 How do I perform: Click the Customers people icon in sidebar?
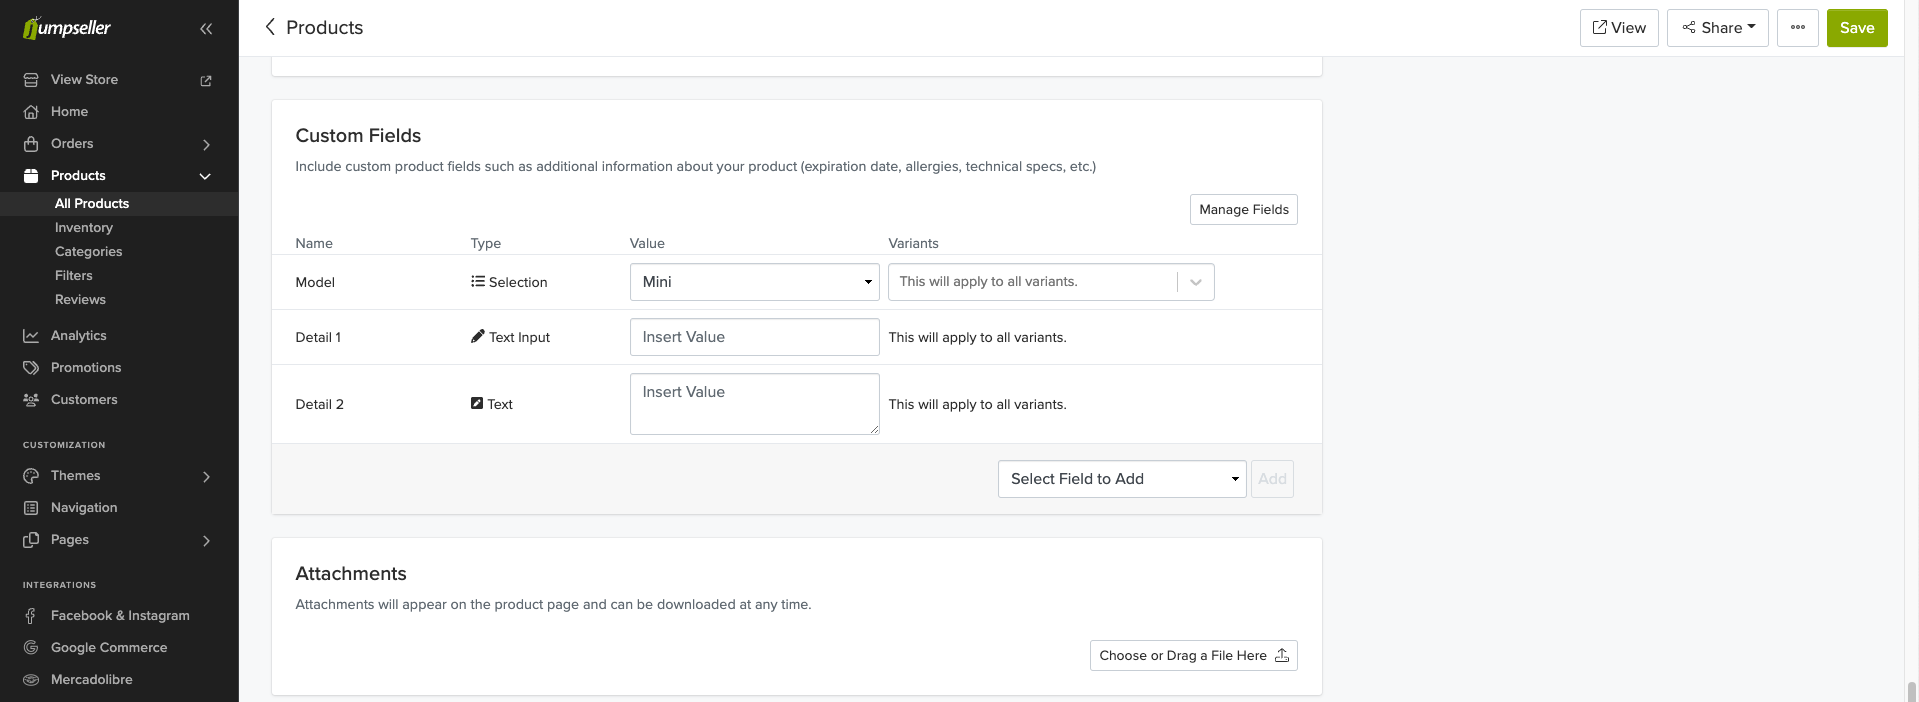click(x=31, y=400)
